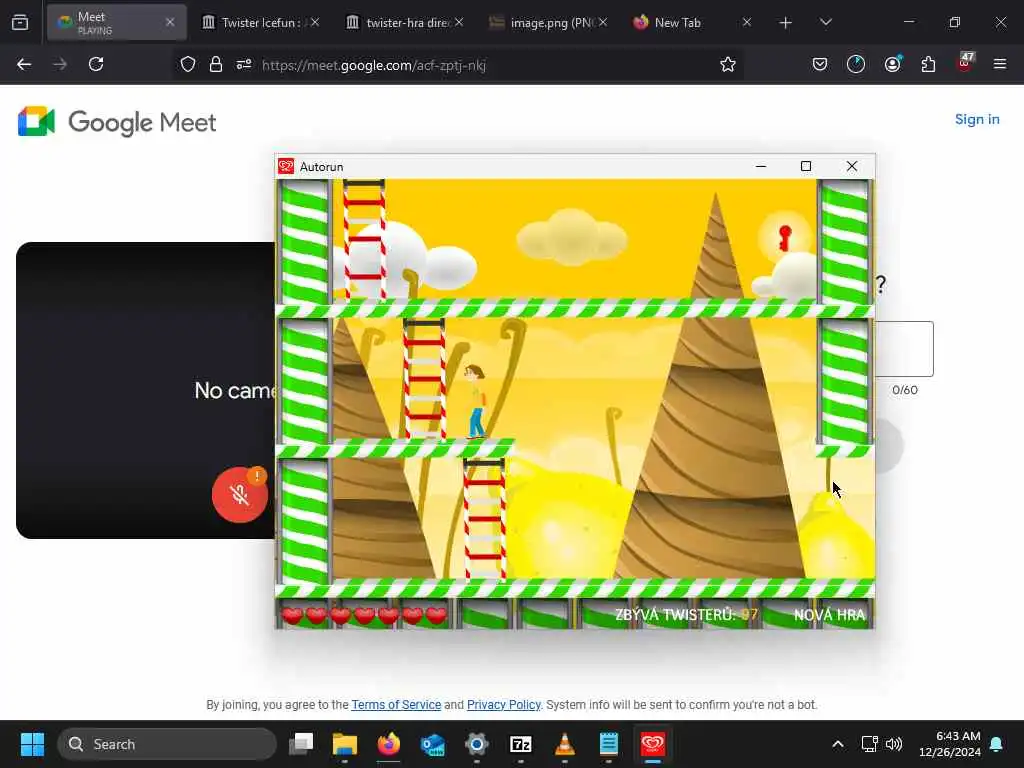
Task: Open Settings gear app on taskbar
Action: [x=477, y=744]
